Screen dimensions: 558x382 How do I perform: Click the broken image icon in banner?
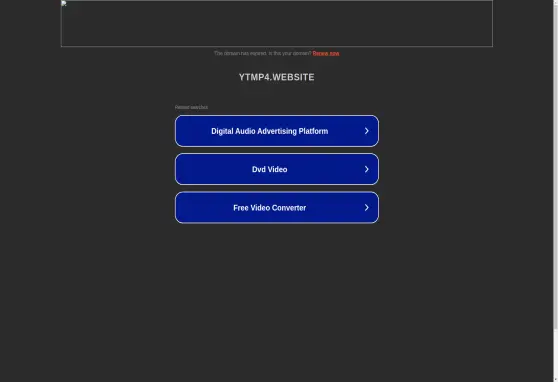point(64,4)
